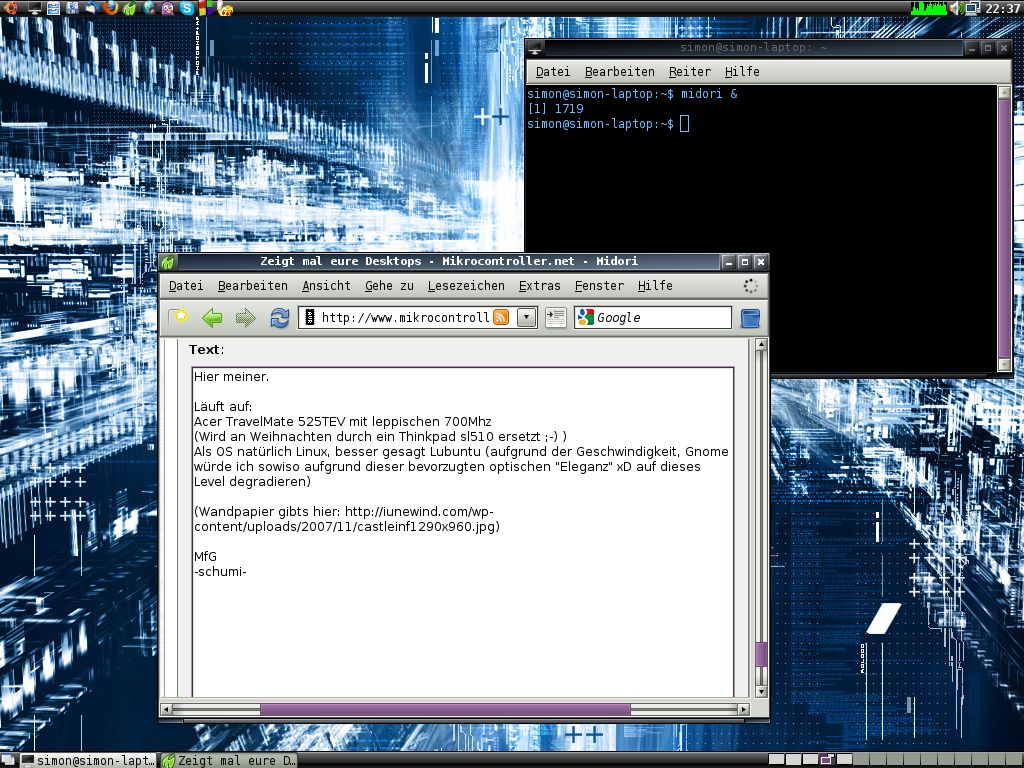Switch to the first workspace in pager
This screenshot has height=768, width=1024.
(x=776, y=760)
